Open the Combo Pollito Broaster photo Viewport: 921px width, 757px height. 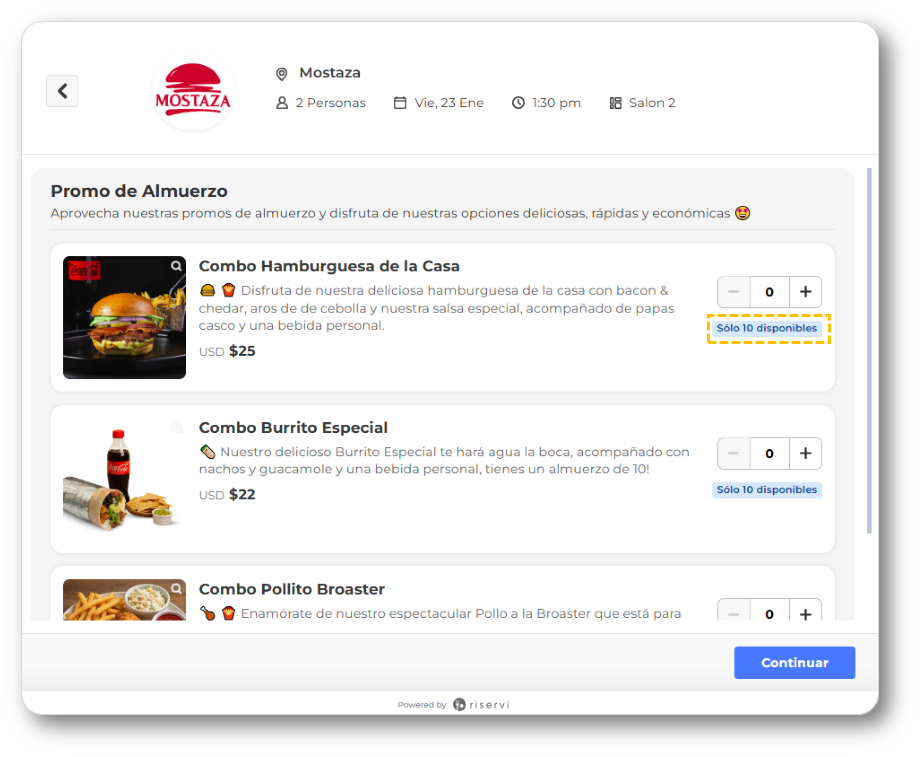(125, 600)
